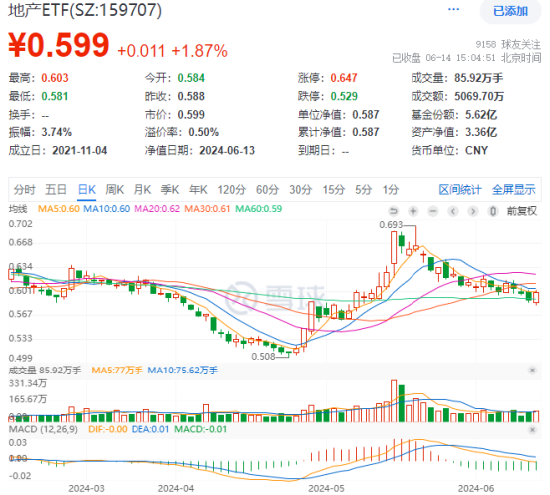
Task: Click the 资产净值 3.36亿 value
Action: pyautogui.click(x=481, y=132)
